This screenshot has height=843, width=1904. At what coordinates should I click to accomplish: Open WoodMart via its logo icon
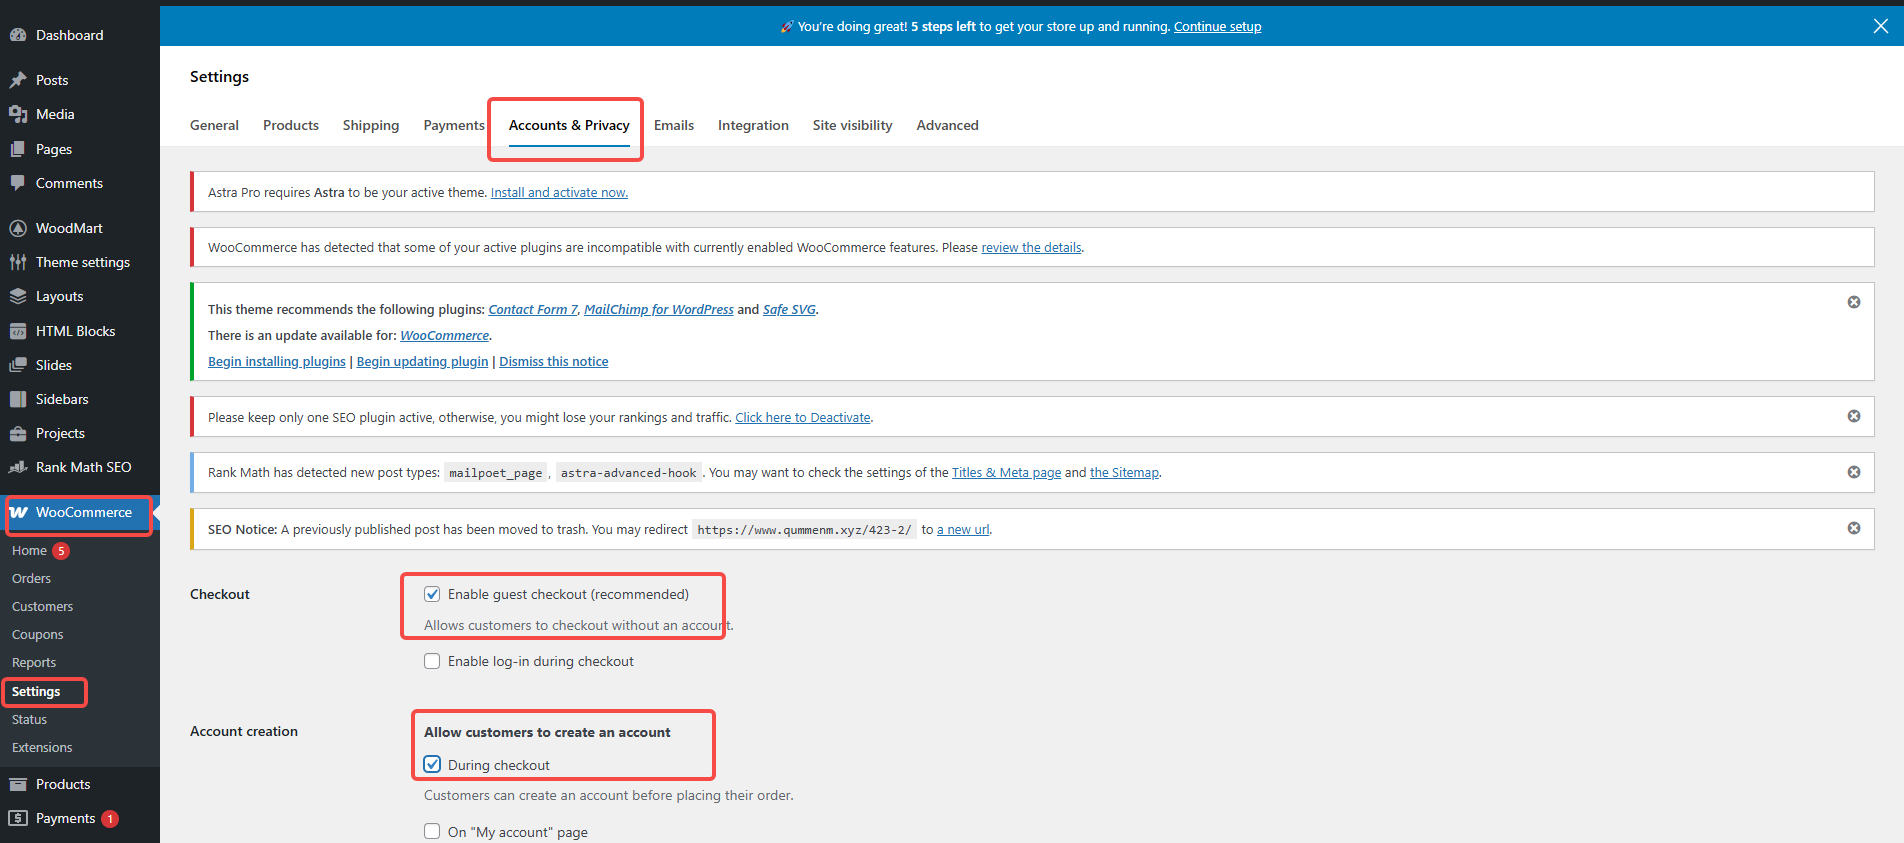pyautogui.click(x=18, y=228)
